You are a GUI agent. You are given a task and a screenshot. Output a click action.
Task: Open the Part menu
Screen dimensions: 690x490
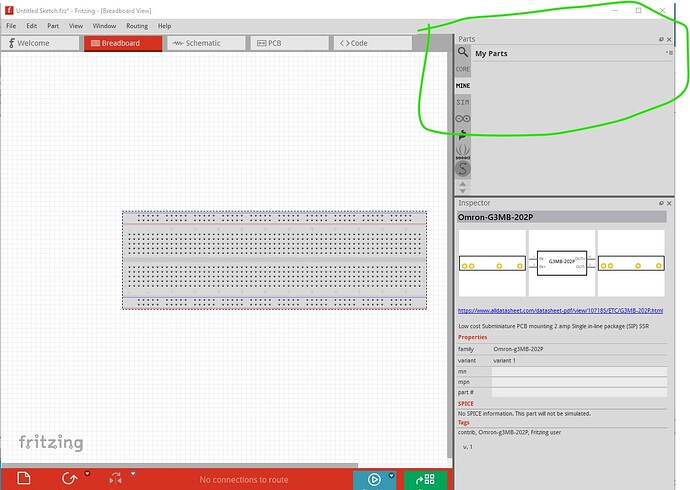(x=53, y=26)
